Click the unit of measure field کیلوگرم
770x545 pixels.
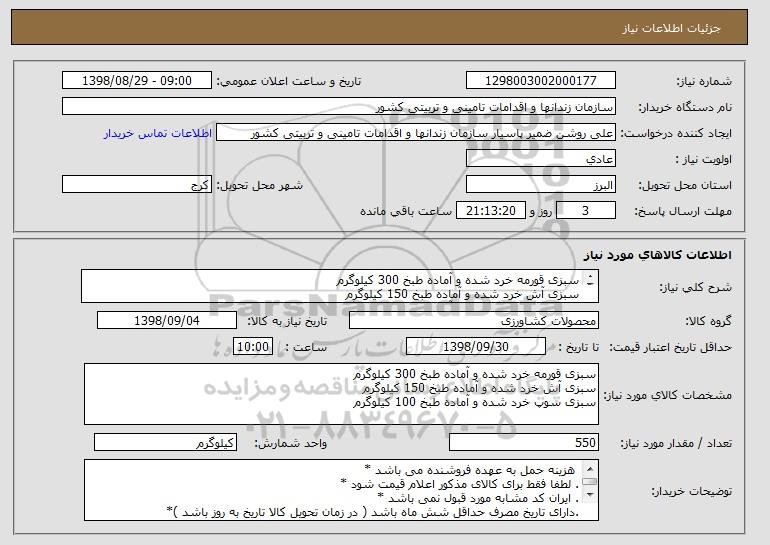[165, 442]
